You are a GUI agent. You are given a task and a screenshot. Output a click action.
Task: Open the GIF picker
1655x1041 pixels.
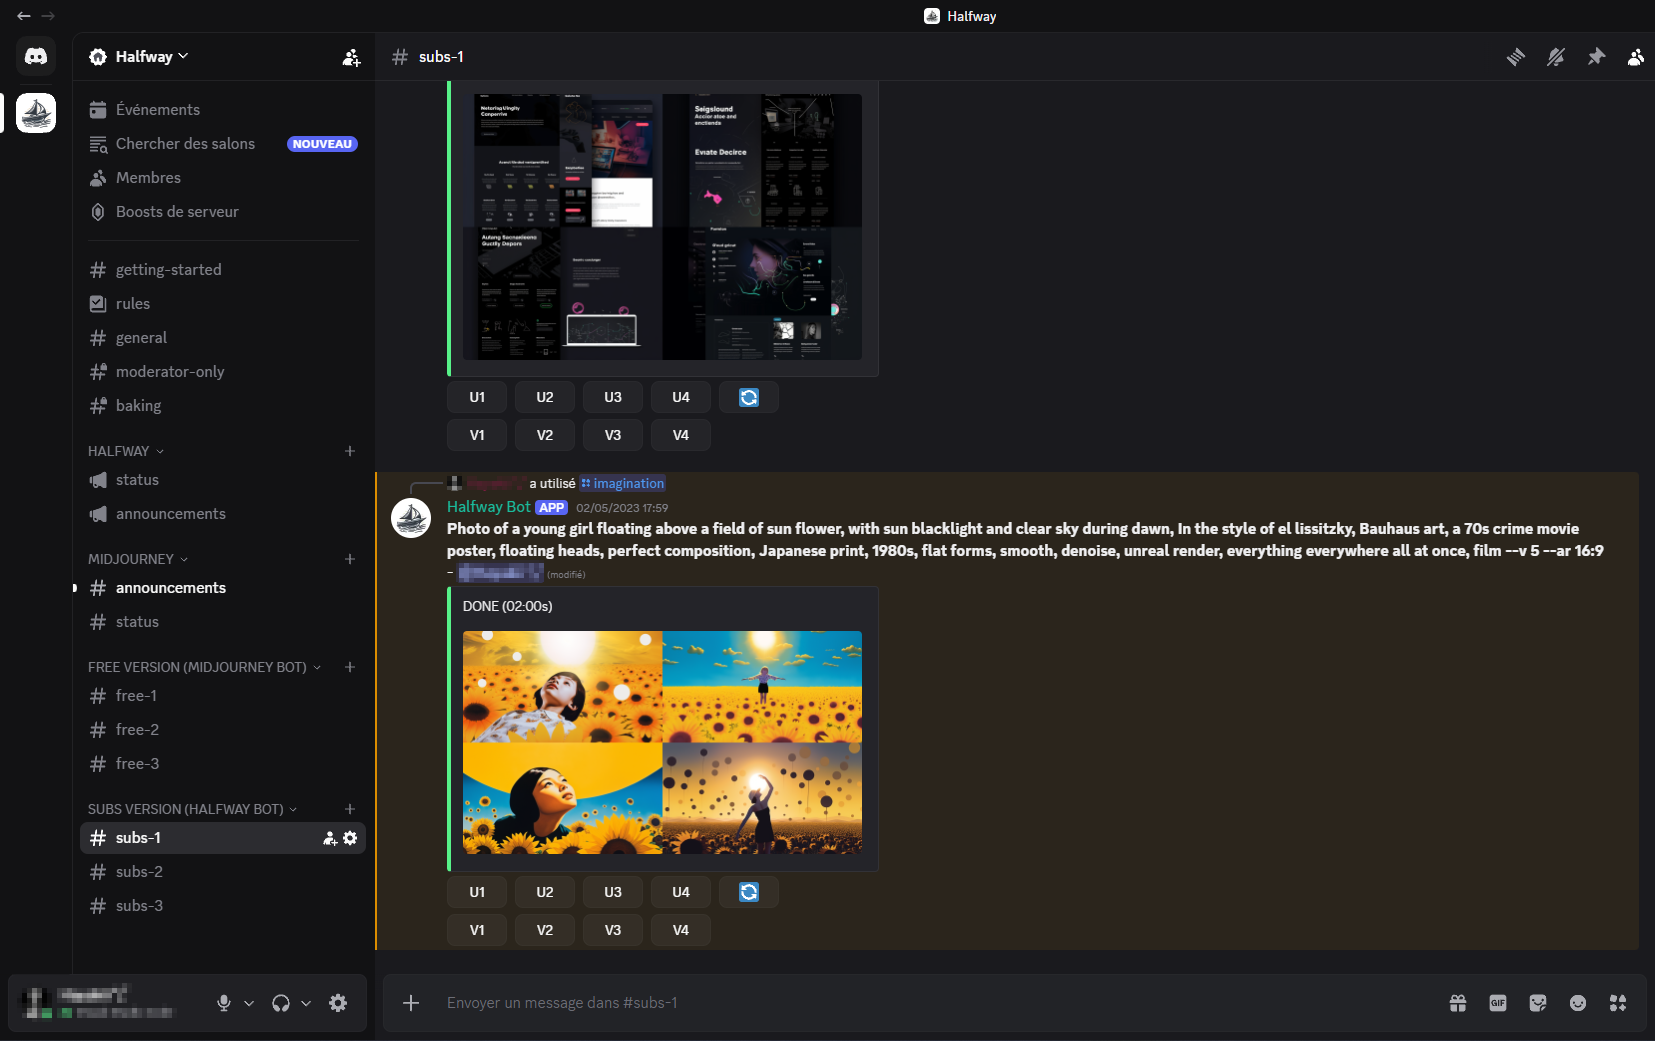(x=1497, y=1003)
